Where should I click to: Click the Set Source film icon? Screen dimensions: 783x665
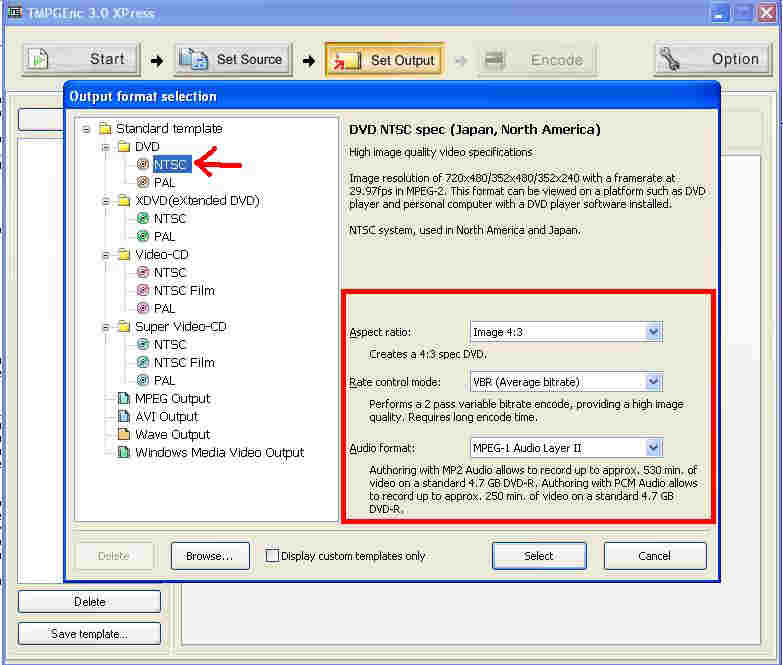click(x=194, y=59)
